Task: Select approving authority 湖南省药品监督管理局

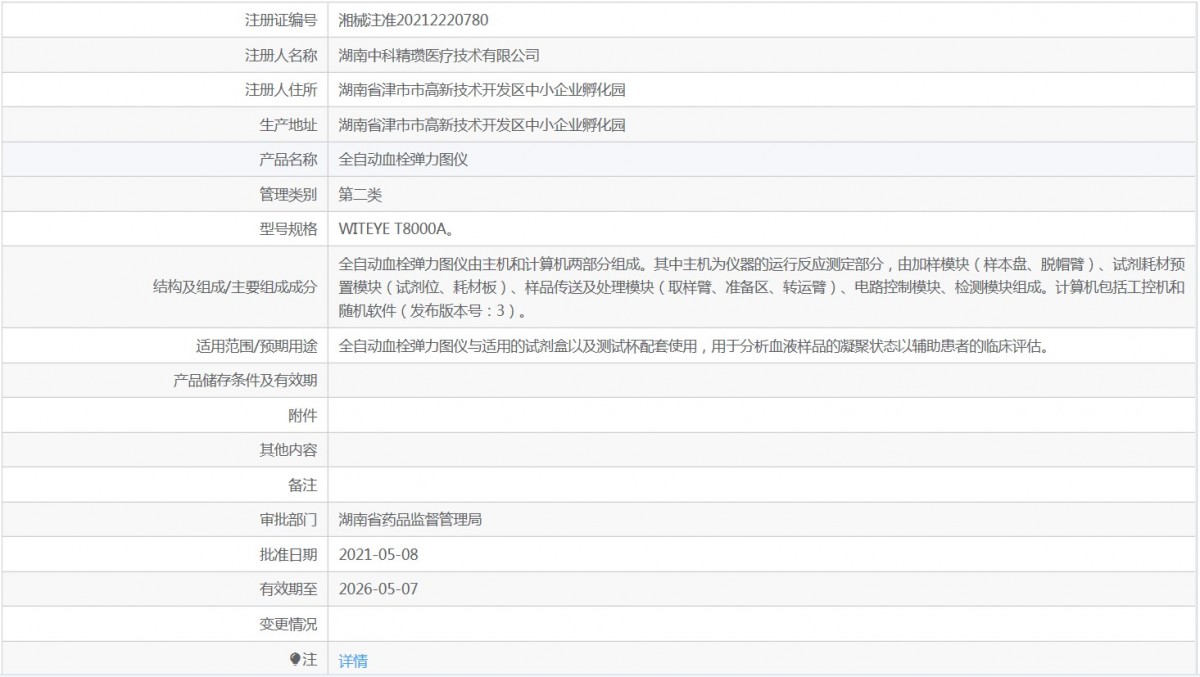Action: pos(411,520)
